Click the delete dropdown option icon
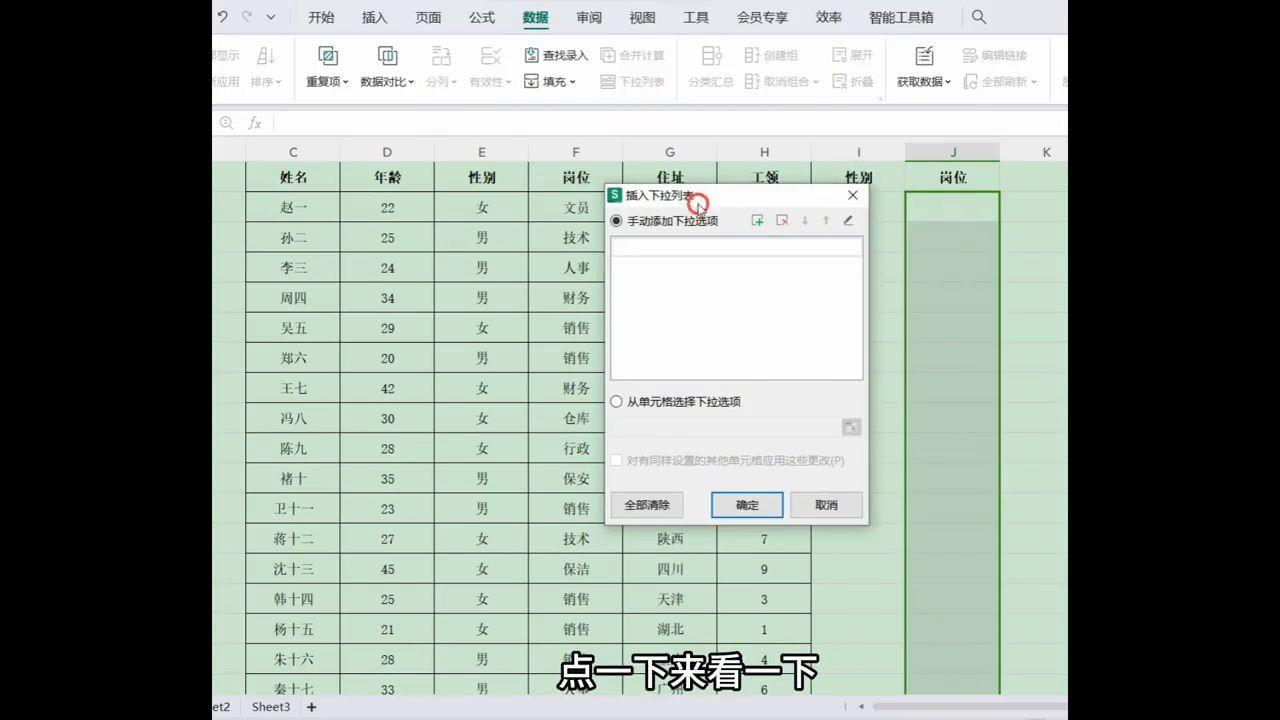 tap(782, 220)
